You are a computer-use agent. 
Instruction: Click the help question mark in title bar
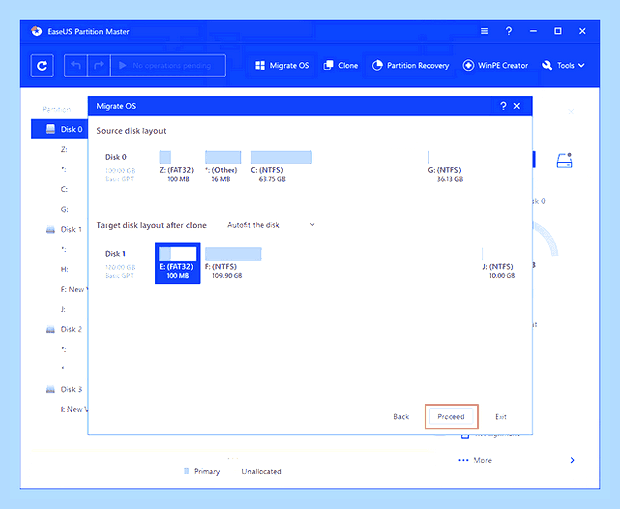point(509,31)
